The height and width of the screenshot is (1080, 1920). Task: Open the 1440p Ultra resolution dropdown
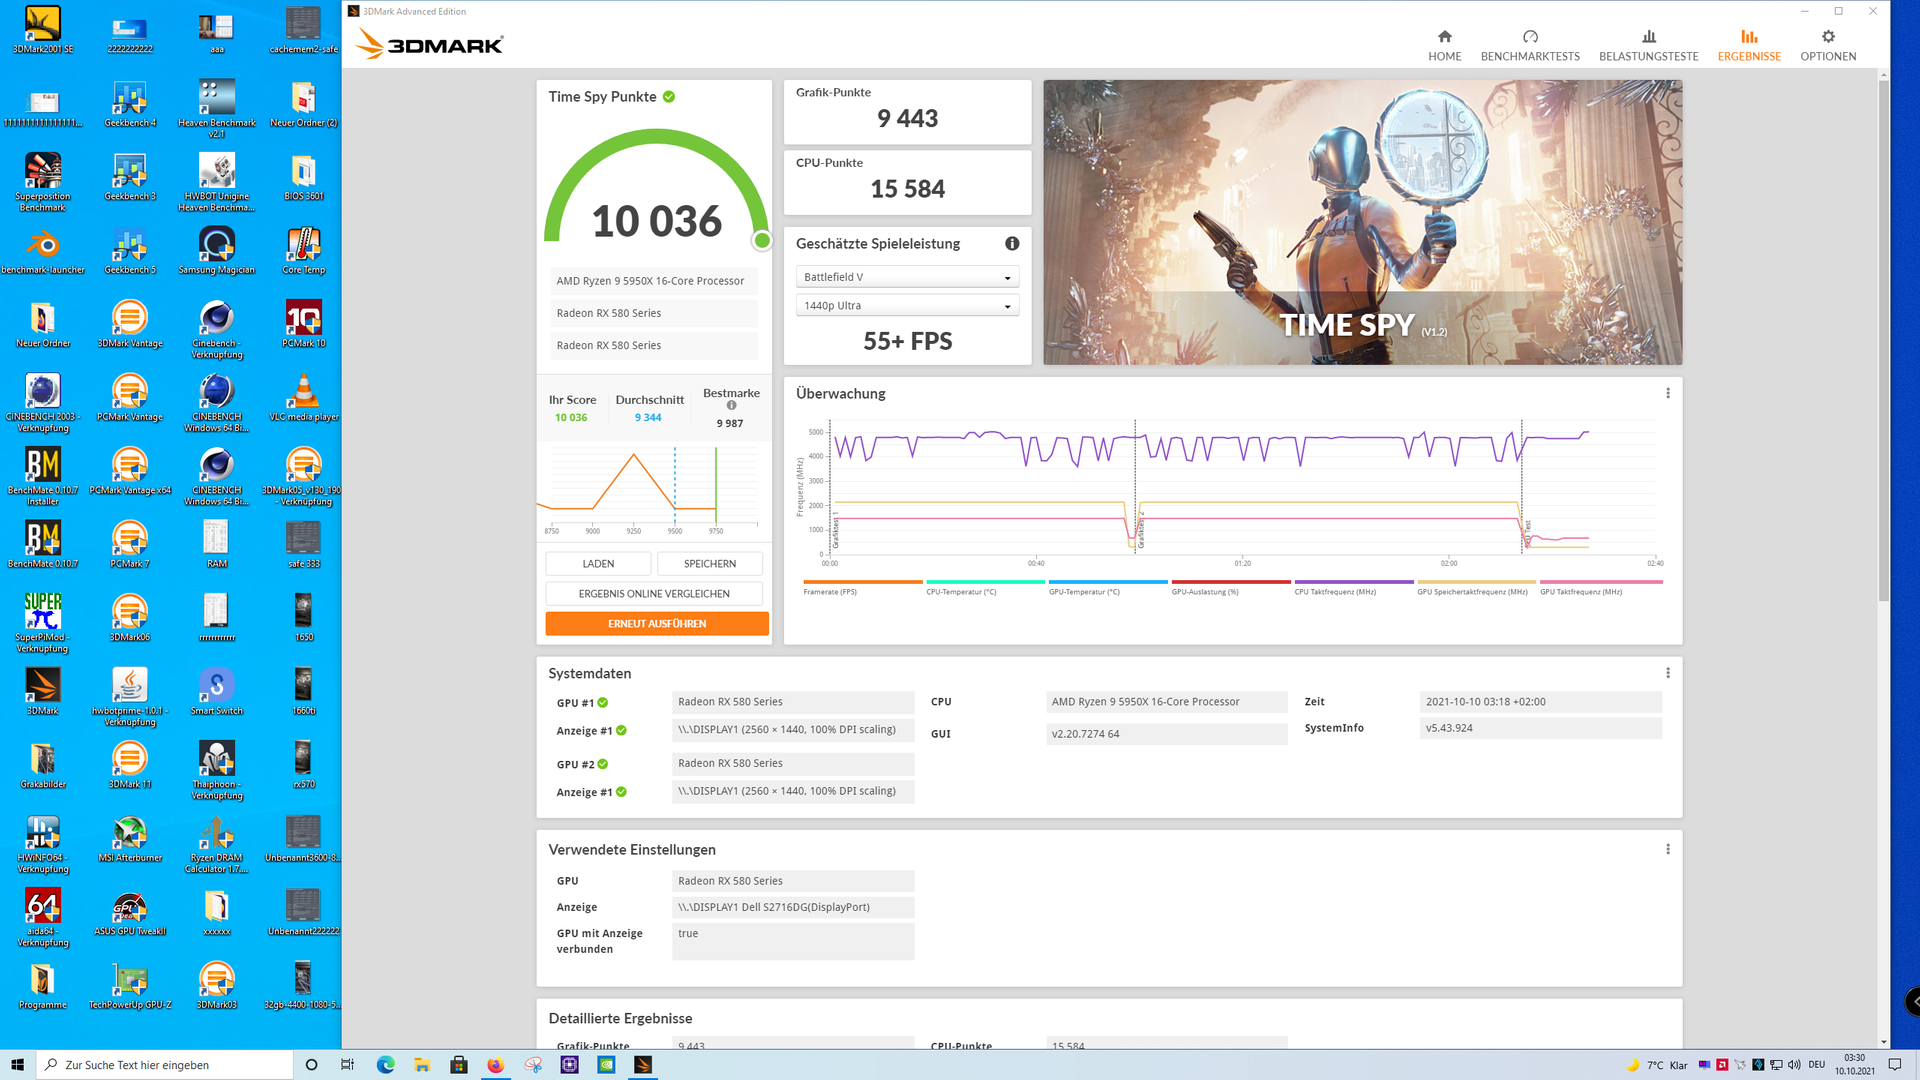coord(907,306)
